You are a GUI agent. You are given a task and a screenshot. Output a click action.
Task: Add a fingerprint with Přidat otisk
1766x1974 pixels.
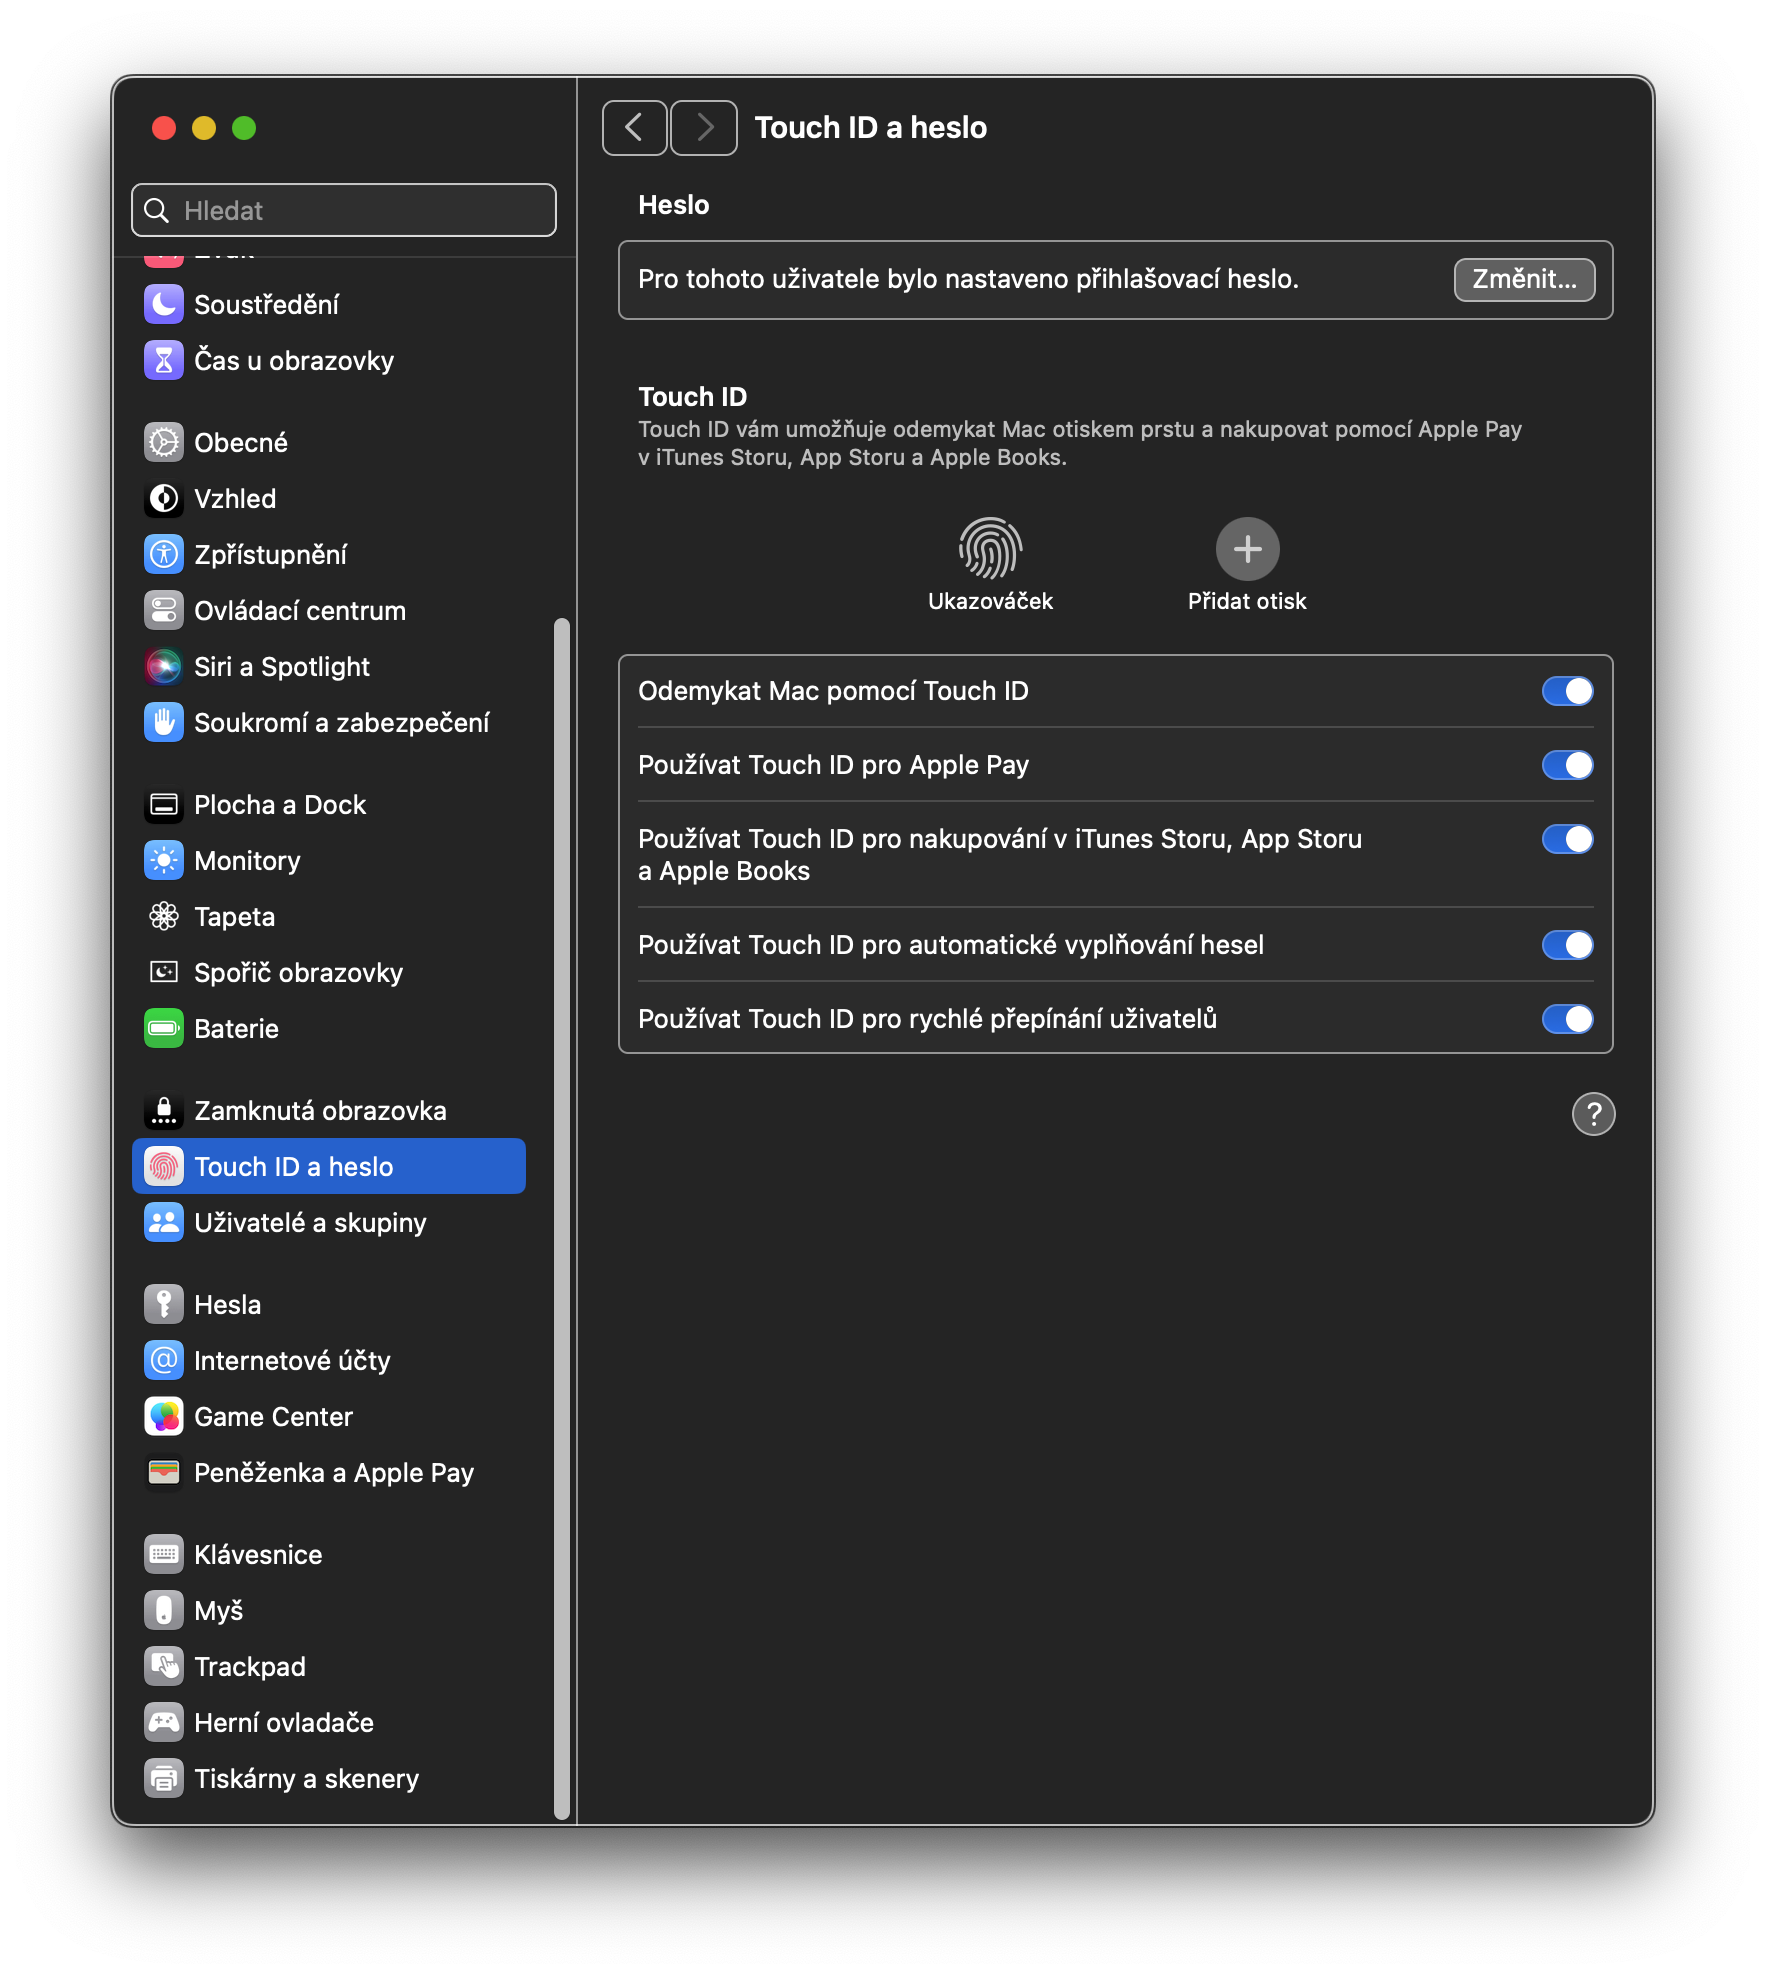[1247, 548]
